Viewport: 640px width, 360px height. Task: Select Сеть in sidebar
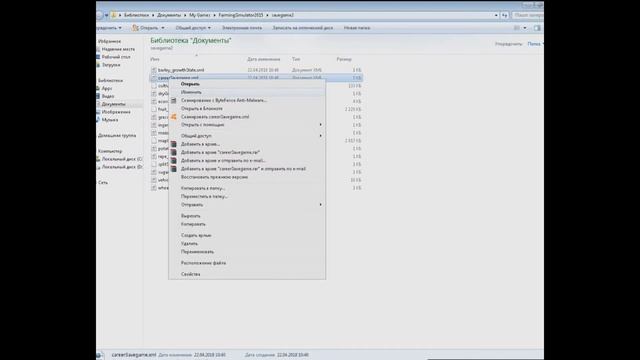tap(103, 182)
